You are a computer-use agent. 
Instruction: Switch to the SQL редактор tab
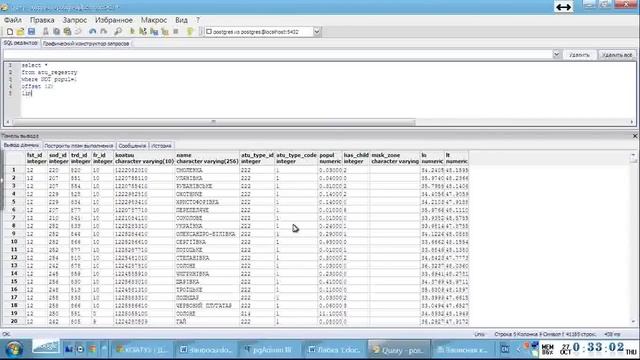(20, 43)
